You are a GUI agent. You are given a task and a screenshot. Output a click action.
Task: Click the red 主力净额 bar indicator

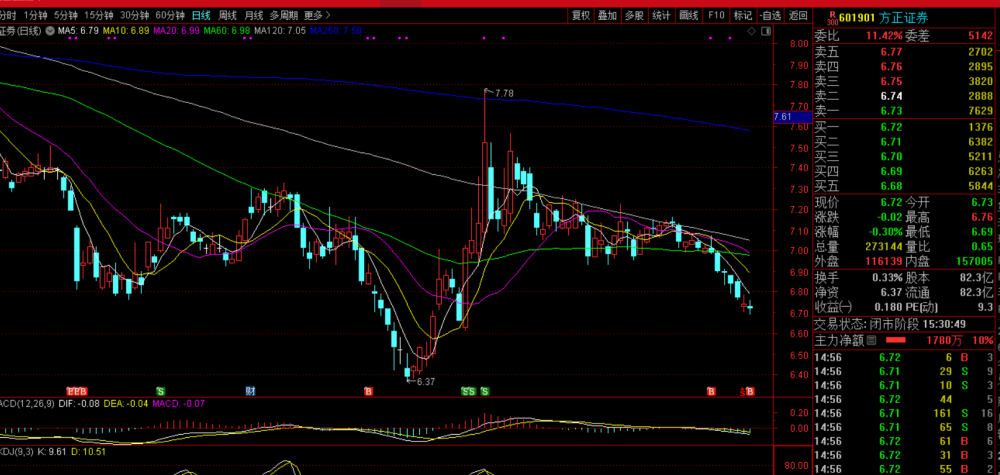896,341
